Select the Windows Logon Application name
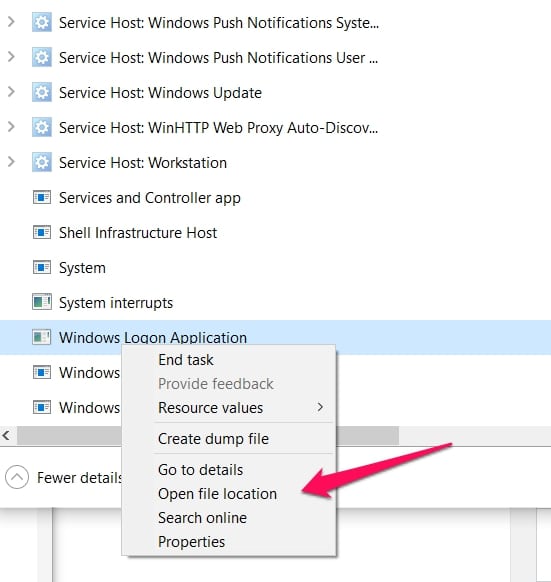Image resolution: width=551 pixels, height=582 pixels. pyautogui.click(x=153, y=338)
